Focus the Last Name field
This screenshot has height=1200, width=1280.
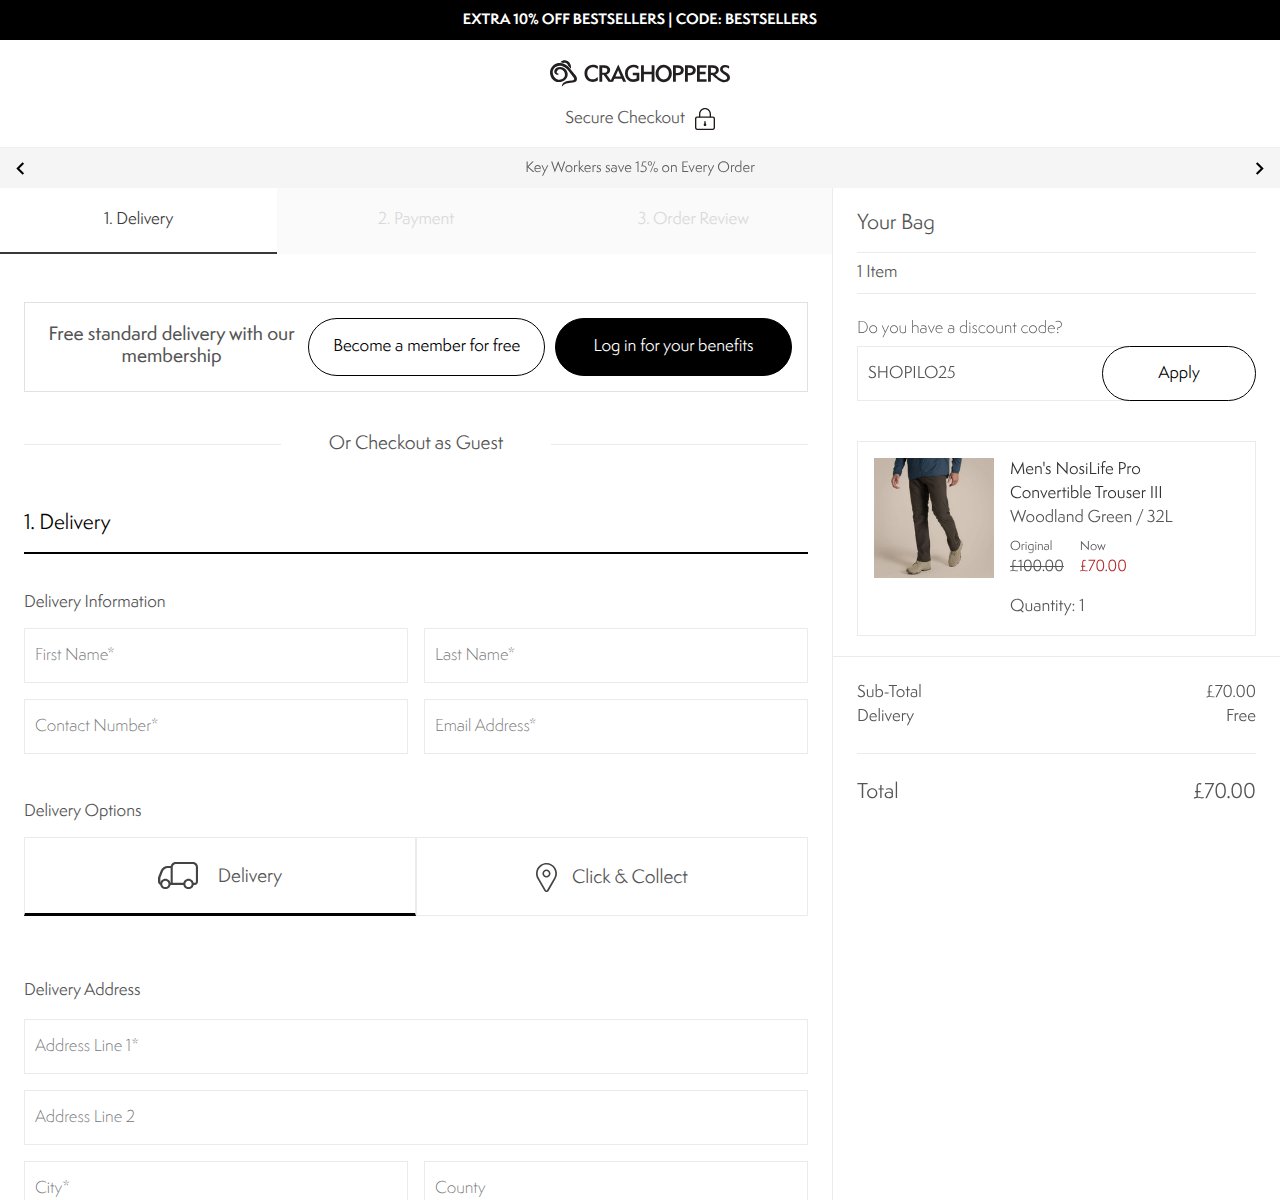click(x=616, y=655)
